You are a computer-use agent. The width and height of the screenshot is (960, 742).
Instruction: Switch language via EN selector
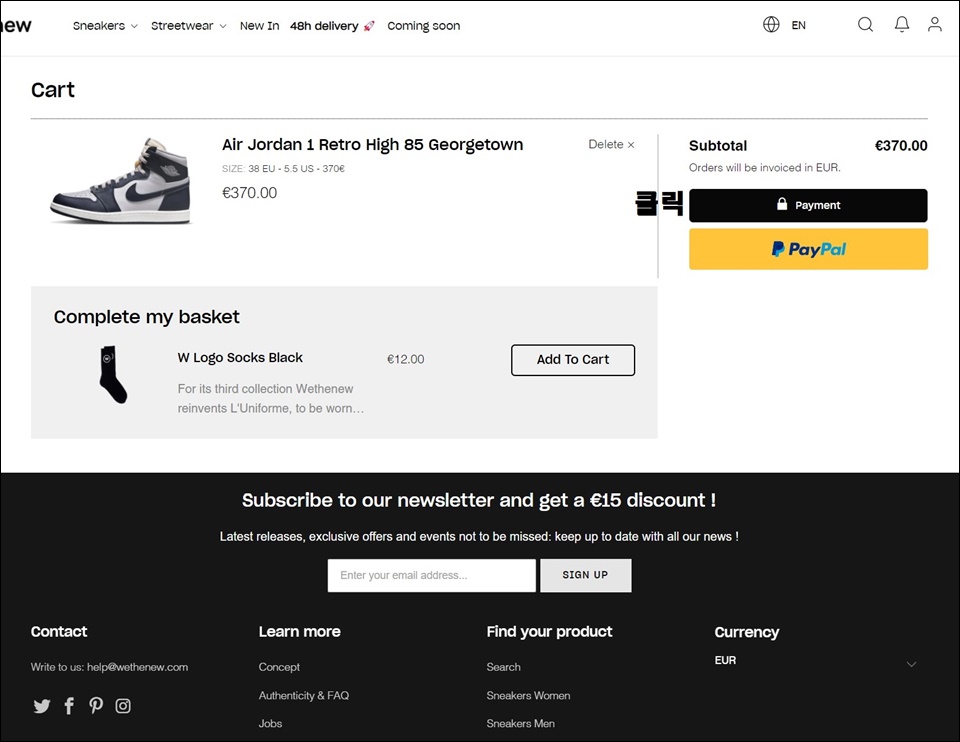[x=798, y=25]
